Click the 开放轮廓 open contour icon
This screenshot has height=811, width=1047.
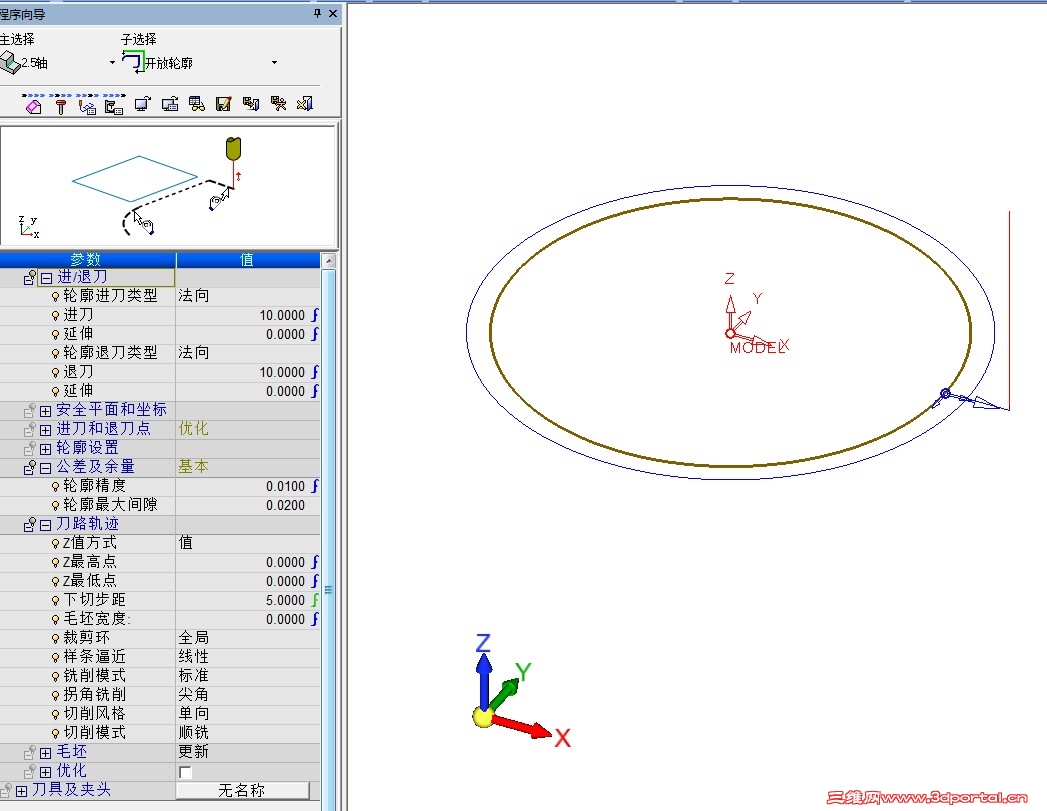133,62
